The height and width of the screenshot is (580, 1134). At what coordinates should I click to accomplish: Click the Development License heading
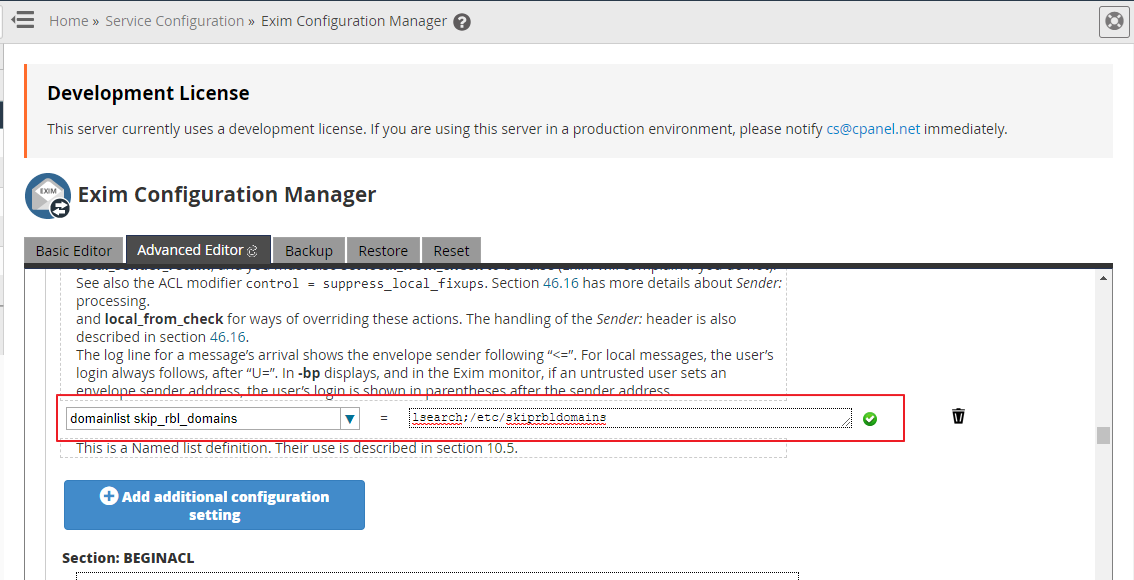(x=148, y=93)
